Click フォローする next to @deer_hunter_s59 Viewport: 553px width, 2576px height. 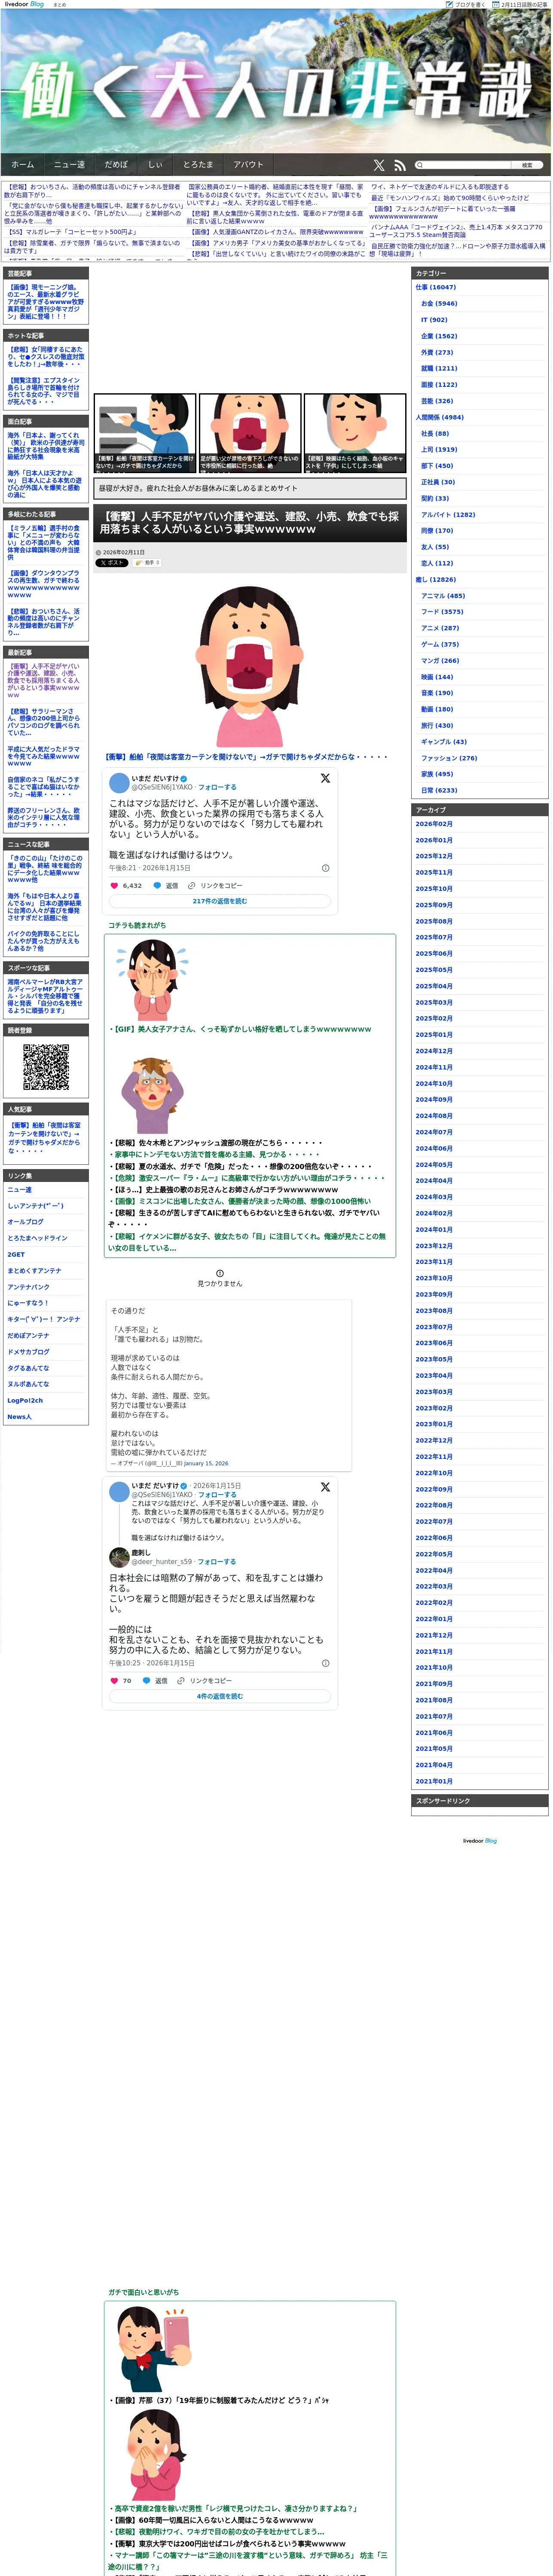217,1561
